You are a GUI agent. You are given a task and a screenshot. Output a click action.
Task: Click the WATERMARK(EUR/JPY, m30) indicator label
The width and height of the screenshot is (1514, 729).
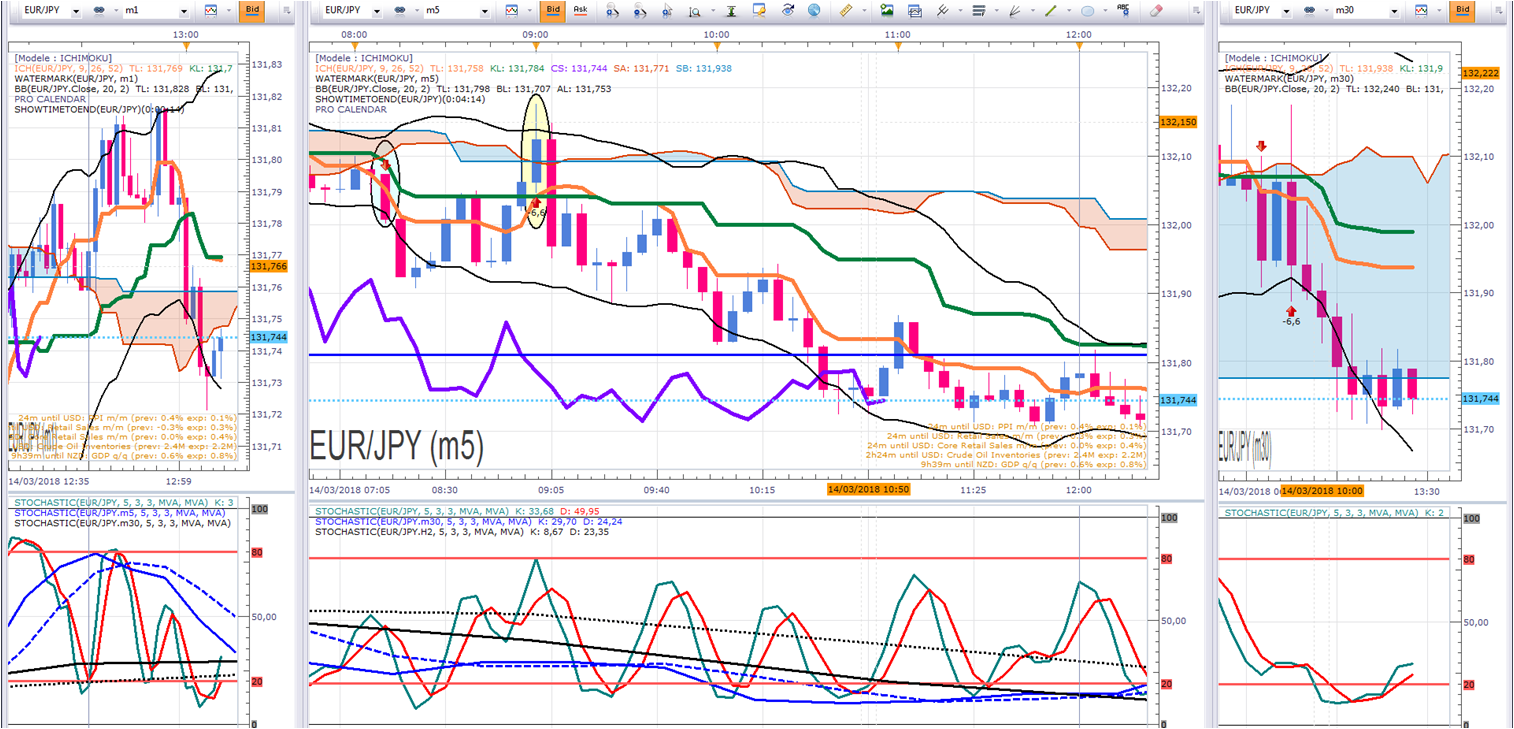coord(1290,78)
